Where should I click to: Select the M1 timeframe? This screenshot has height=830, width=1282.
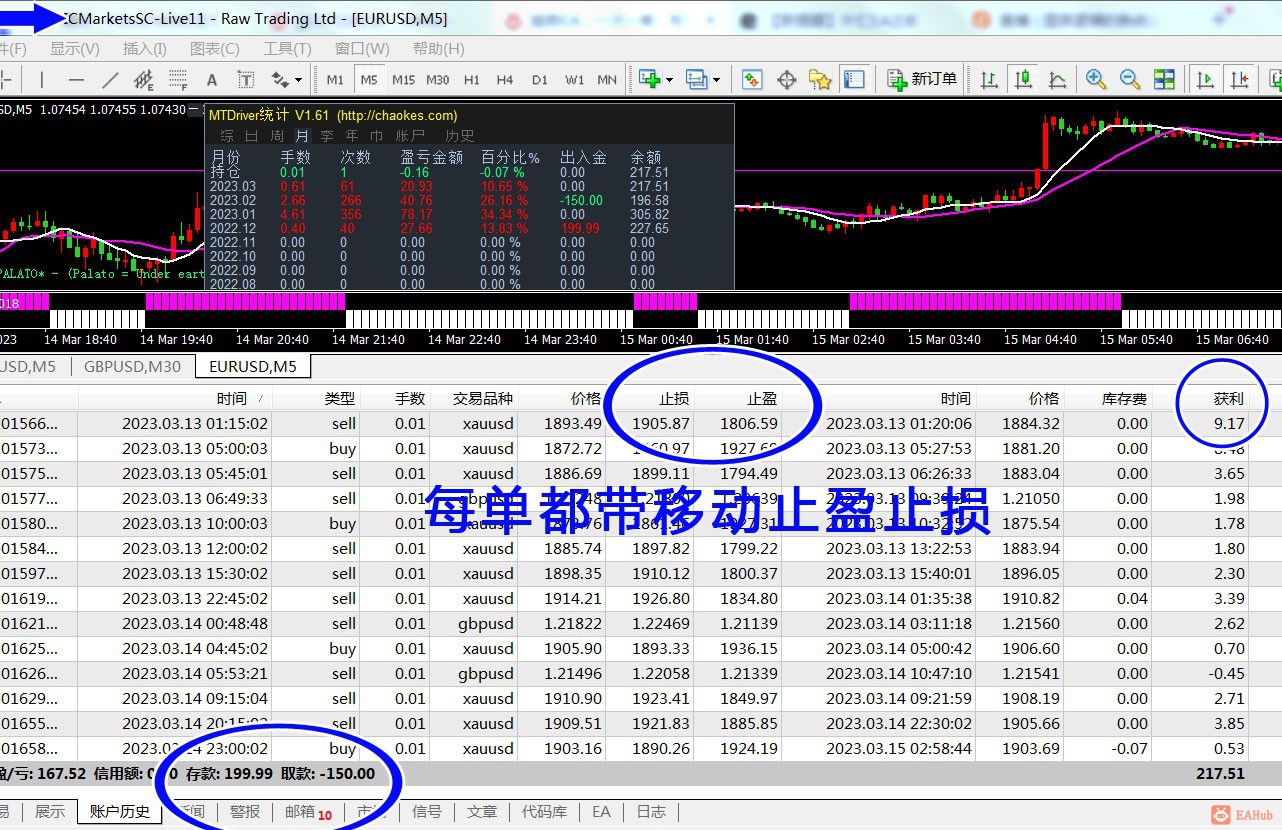tap(335, 80)
